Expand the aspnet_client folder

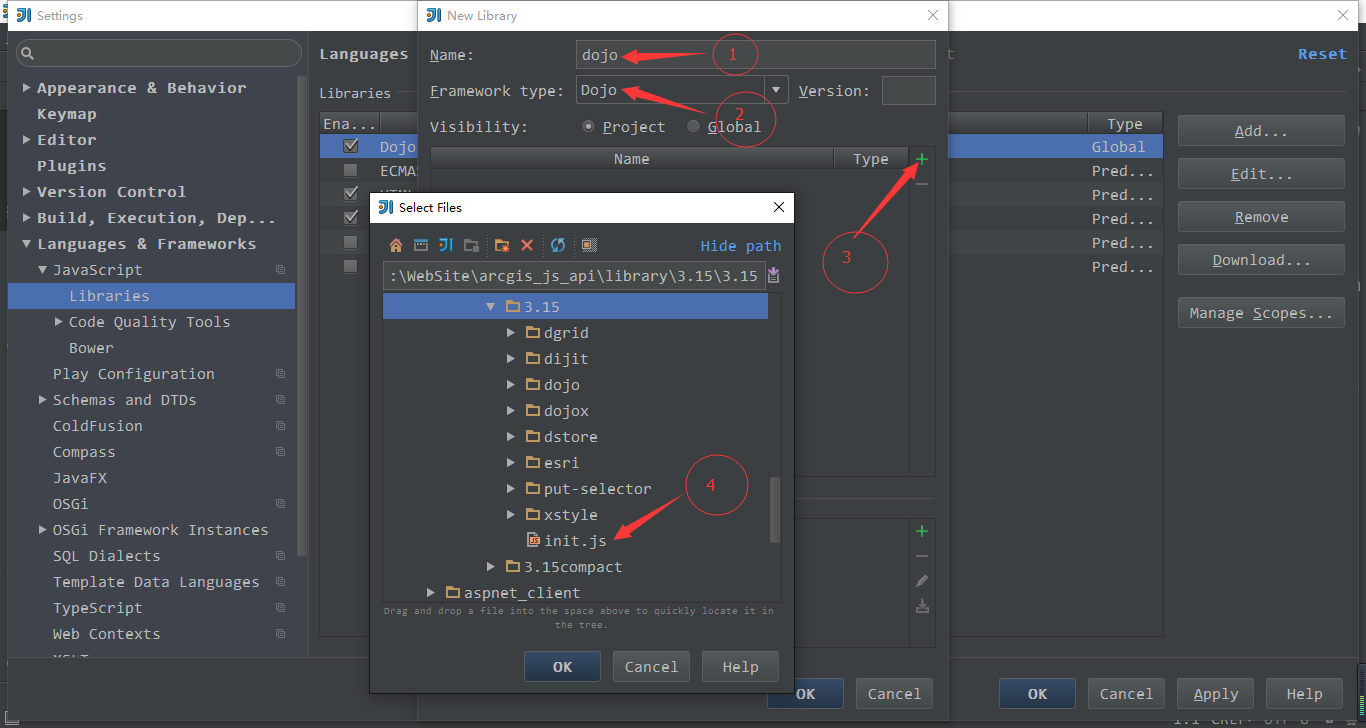click(x=430, y=593)
